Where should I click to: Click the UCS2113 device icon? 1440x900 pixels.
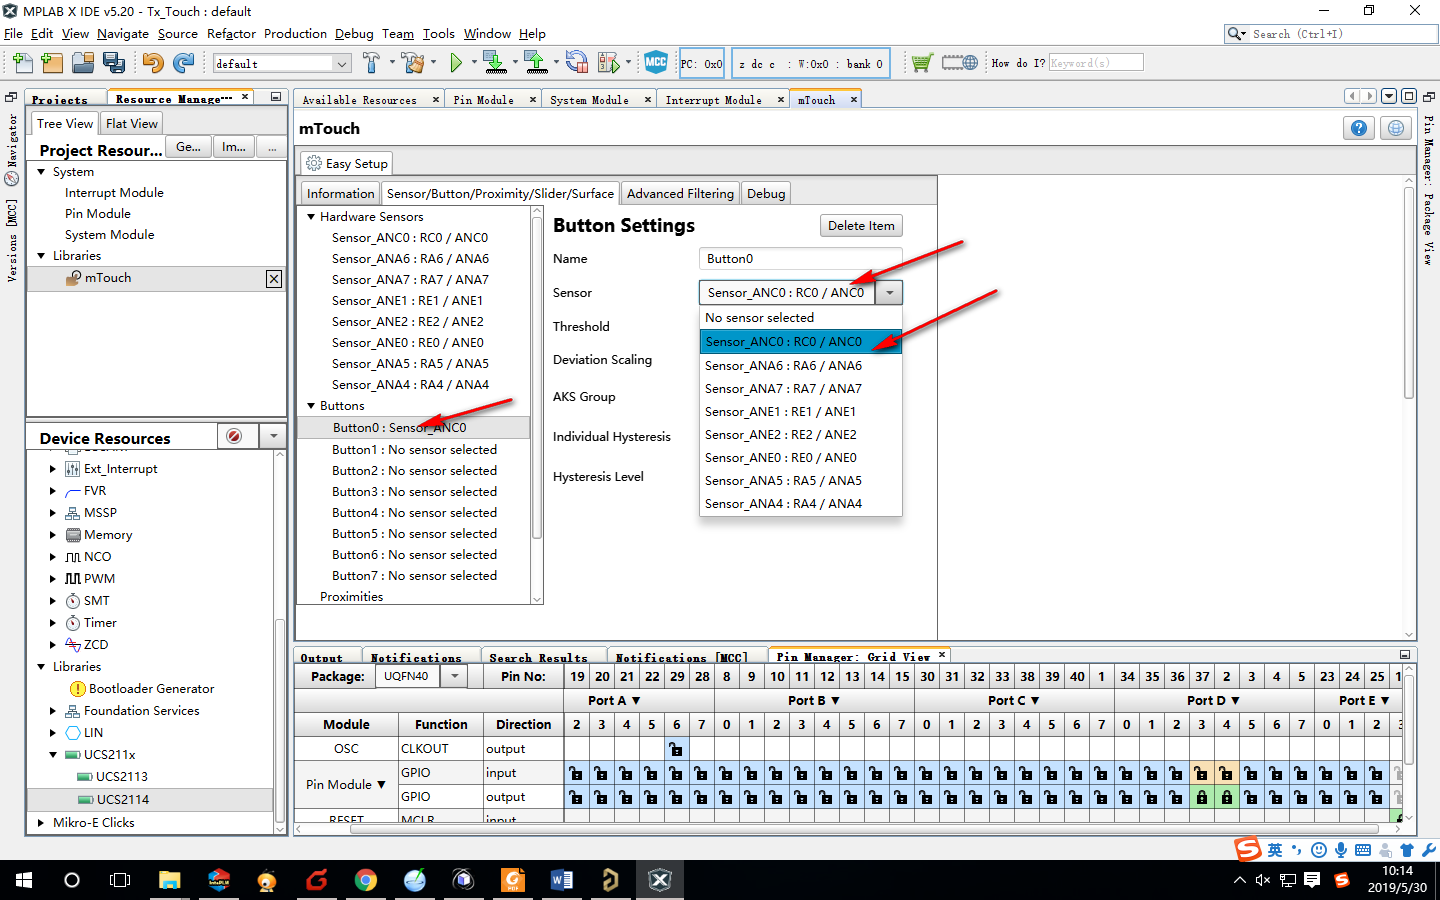(x=85, y=777)
